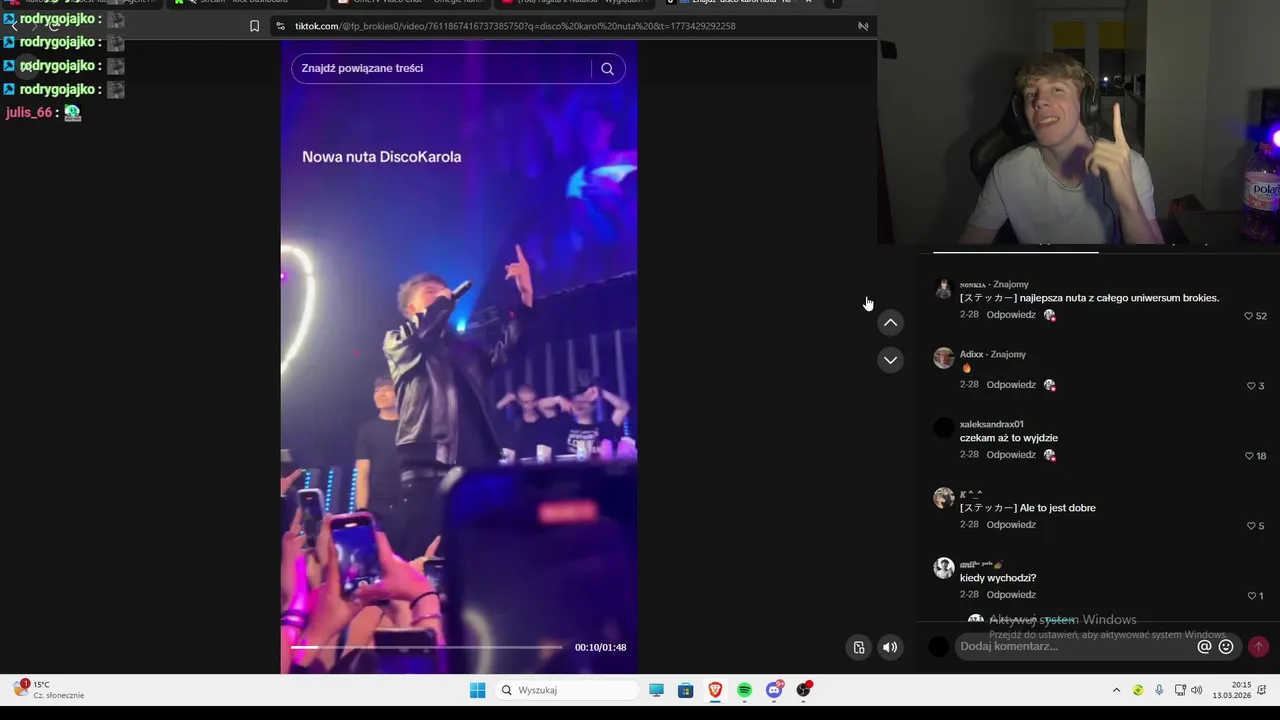The width and height of the screenshot is (1280, 720).
Task: Open avatar of 'kiedy wychodzi?' commenter
Action: [x=943, y=568]
